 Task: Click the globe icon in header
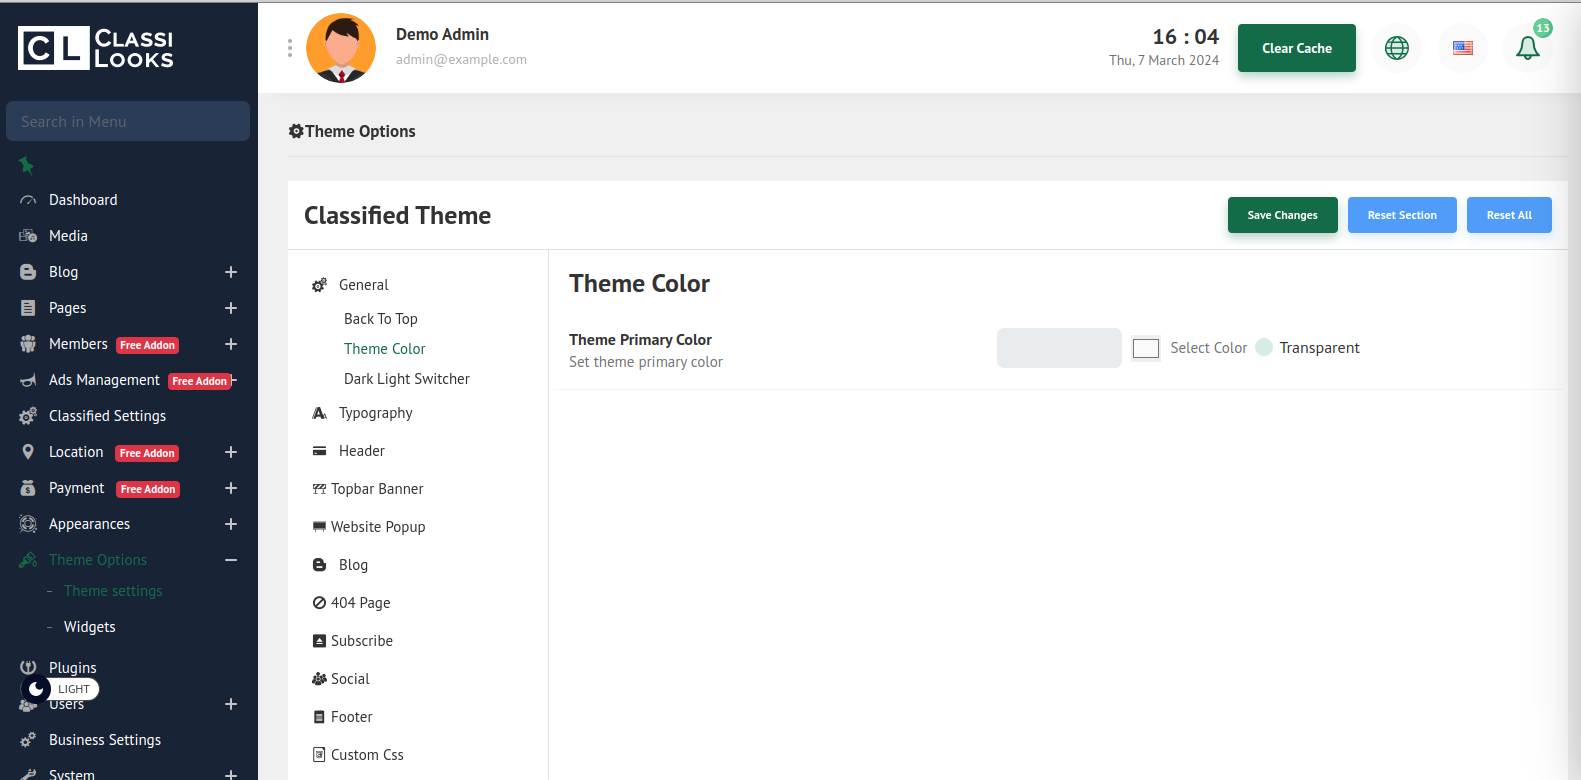1396,48
